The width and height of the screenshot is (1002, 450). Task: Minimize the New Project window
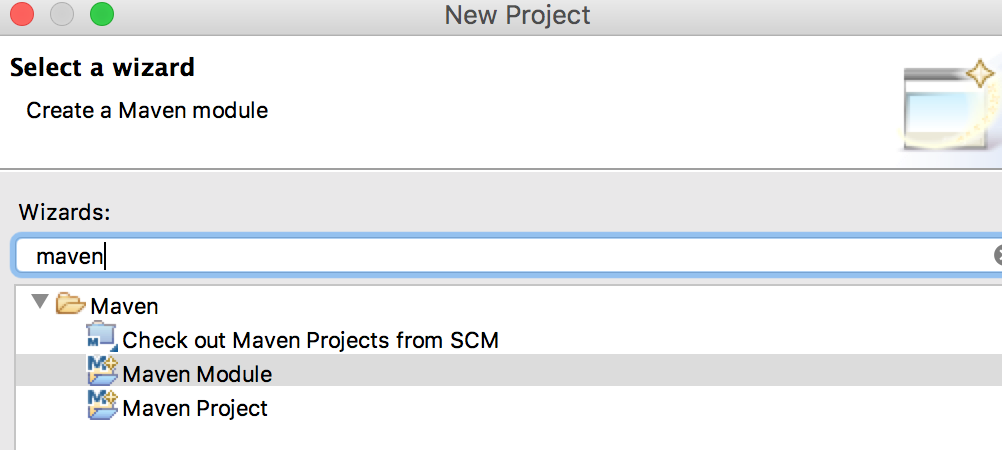click(62, 15)
